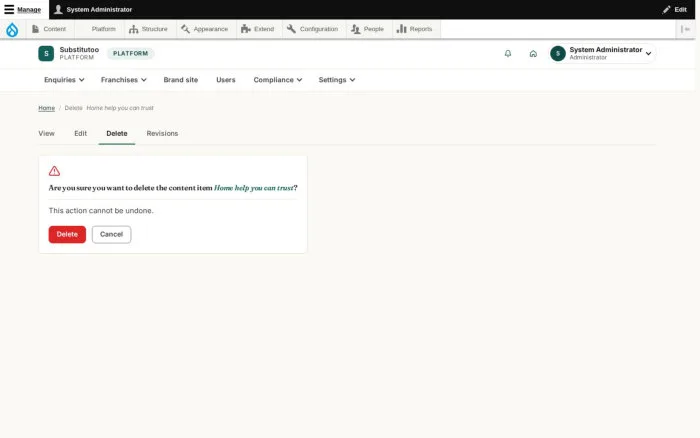
Task: Click the Cancel button
Action: pos(111,234)
